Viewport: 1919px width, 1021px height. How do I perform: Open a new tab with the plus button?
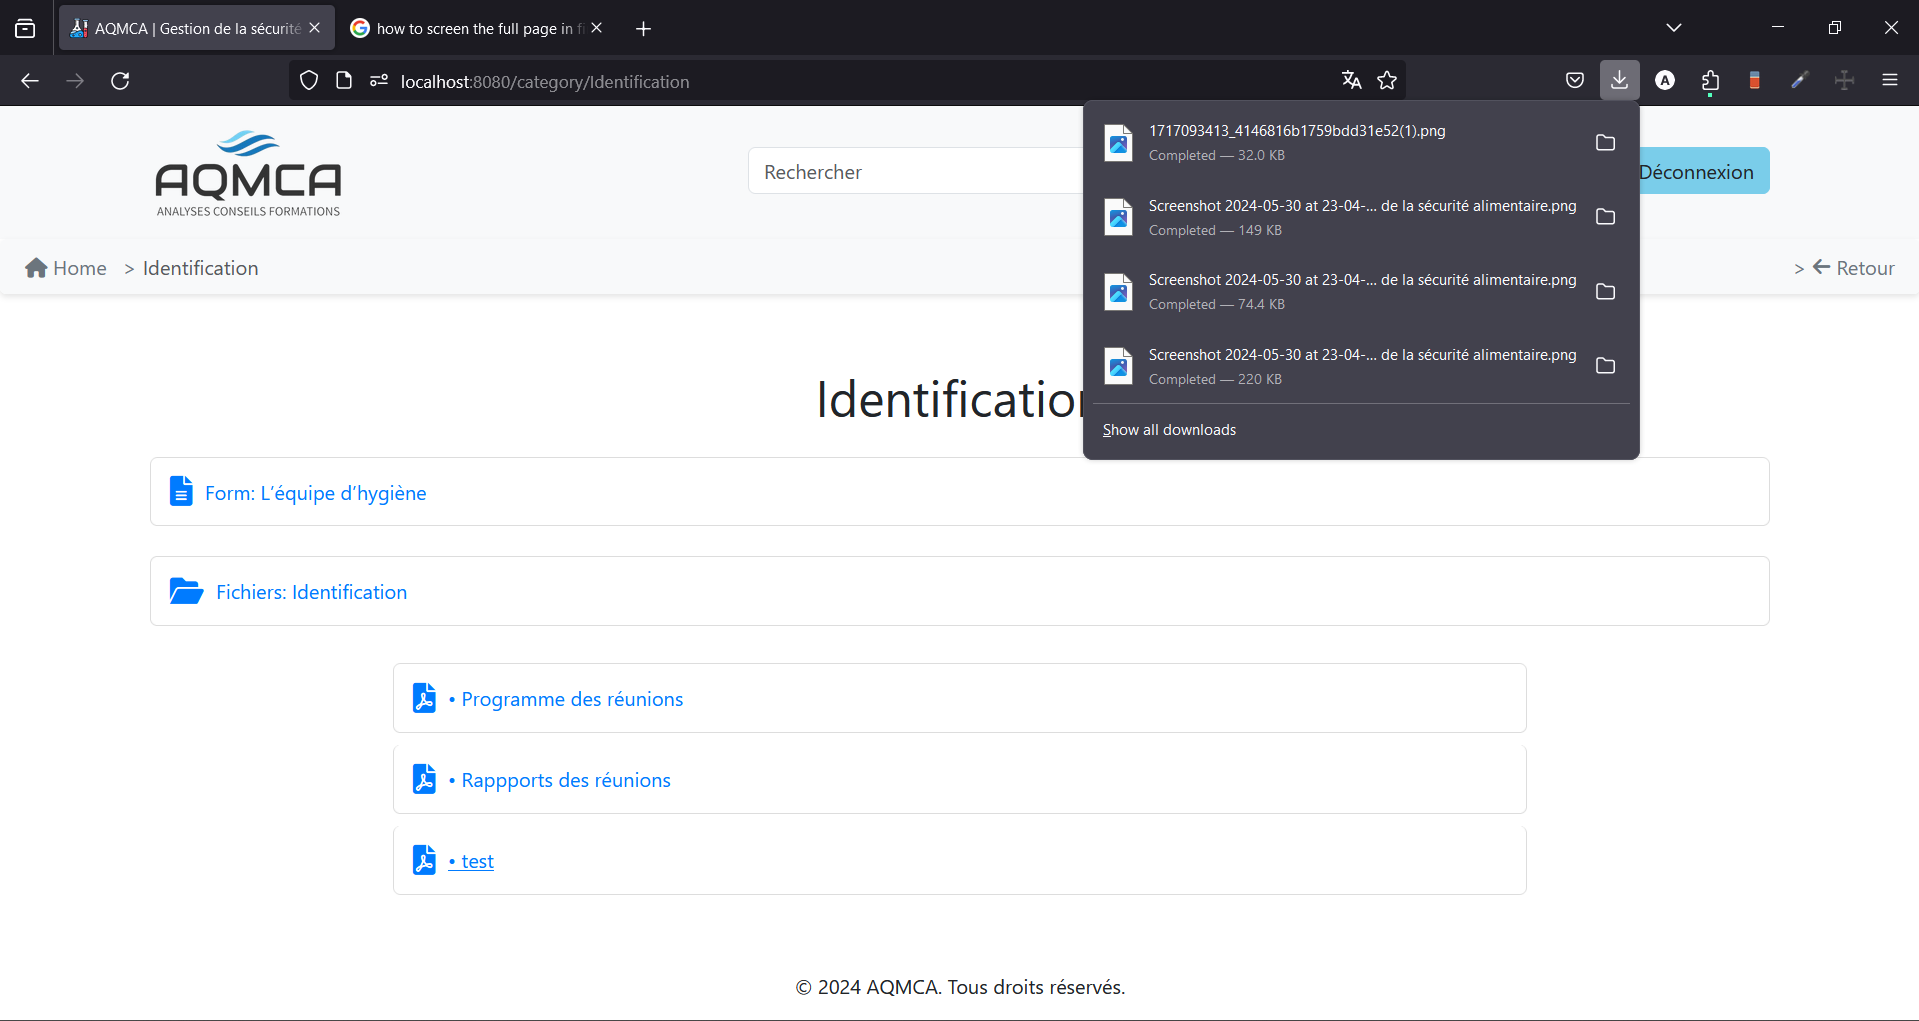pyautogui.click(x=644, y=29)
